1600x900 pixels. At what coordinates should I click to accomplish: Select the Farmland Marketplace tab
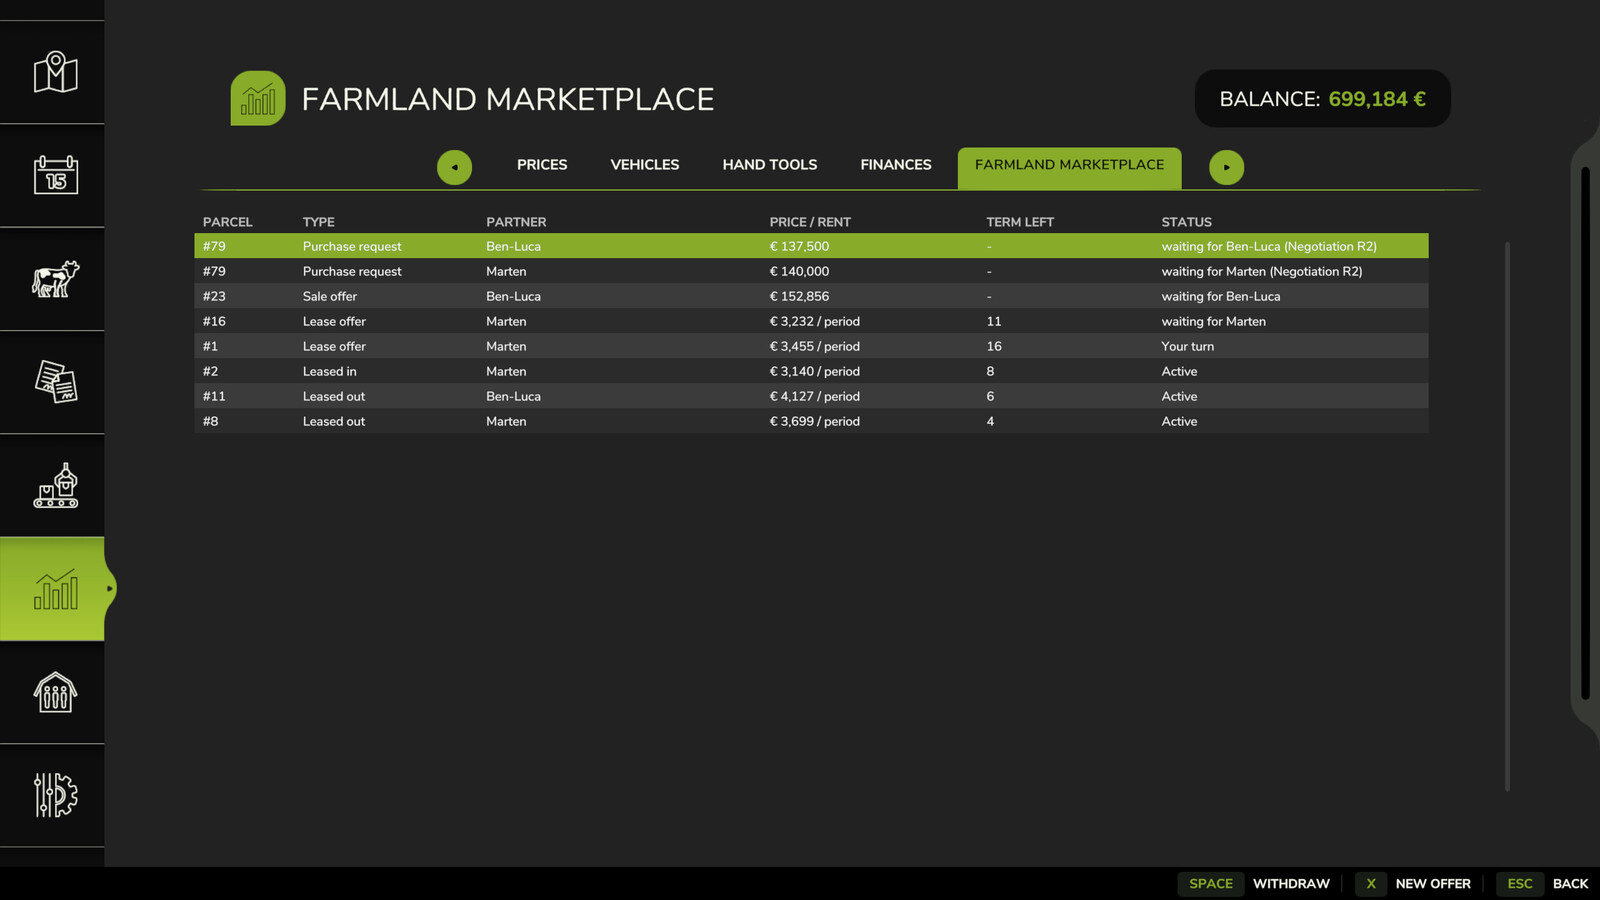pos(1069,168)
